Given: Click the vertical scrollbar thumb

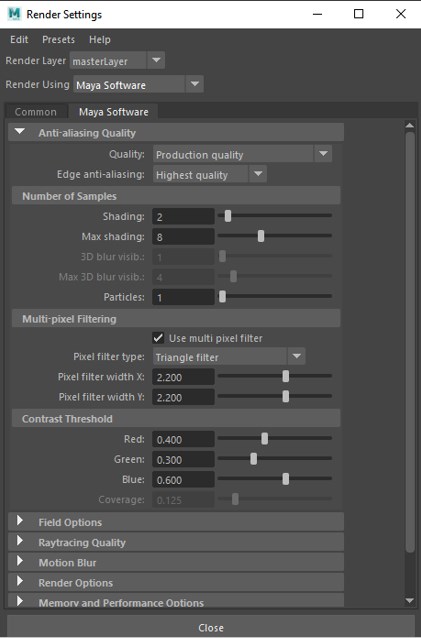Looking at the screenshot, I should (x=410, y=342).
